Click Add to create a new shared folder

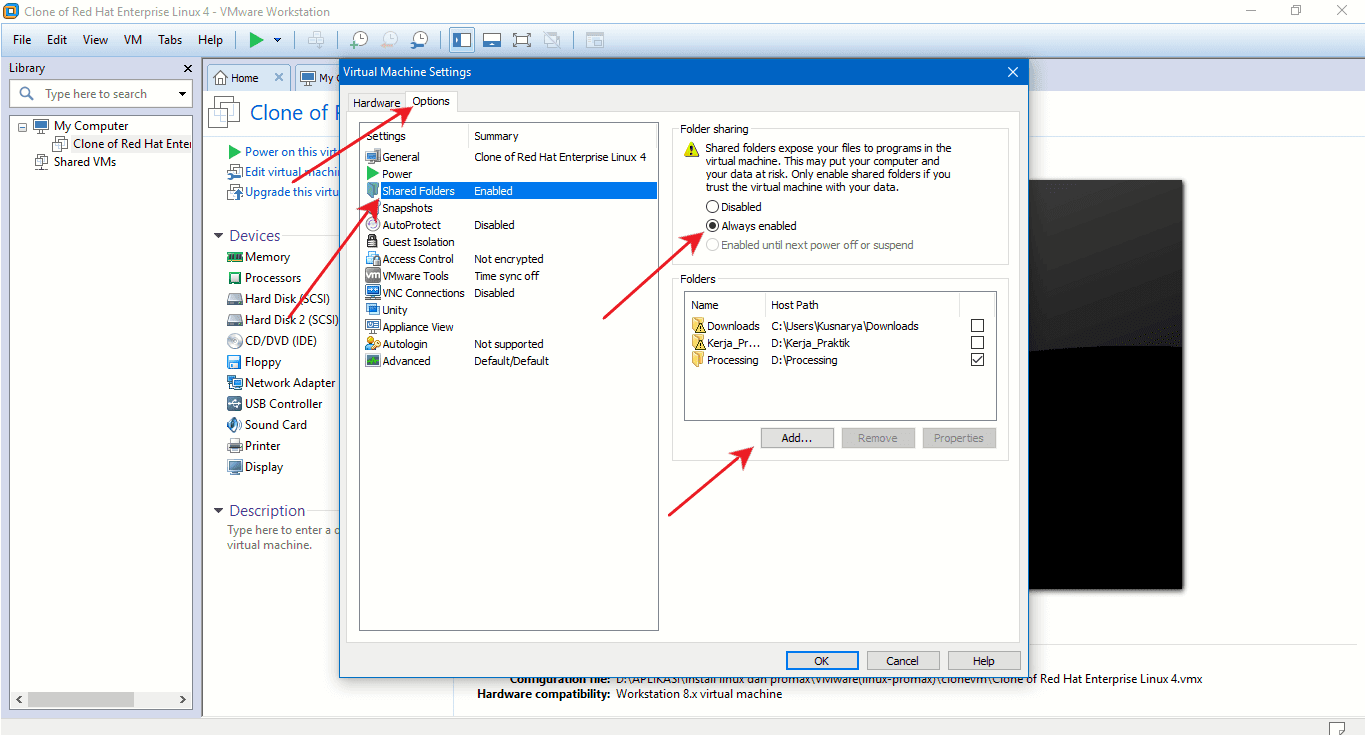click(797, 437)
